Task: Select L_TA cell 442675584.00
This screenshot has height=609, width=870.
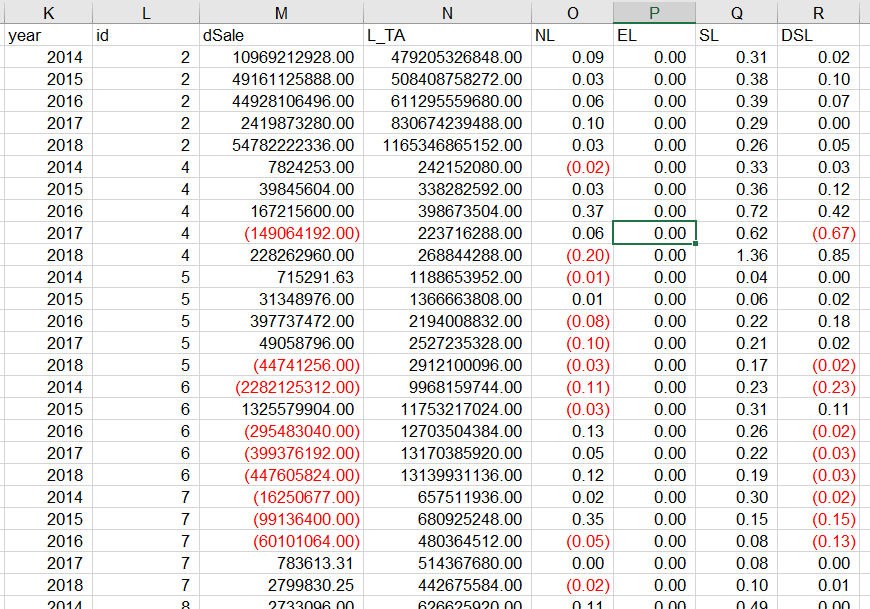Action: [447, 585]
